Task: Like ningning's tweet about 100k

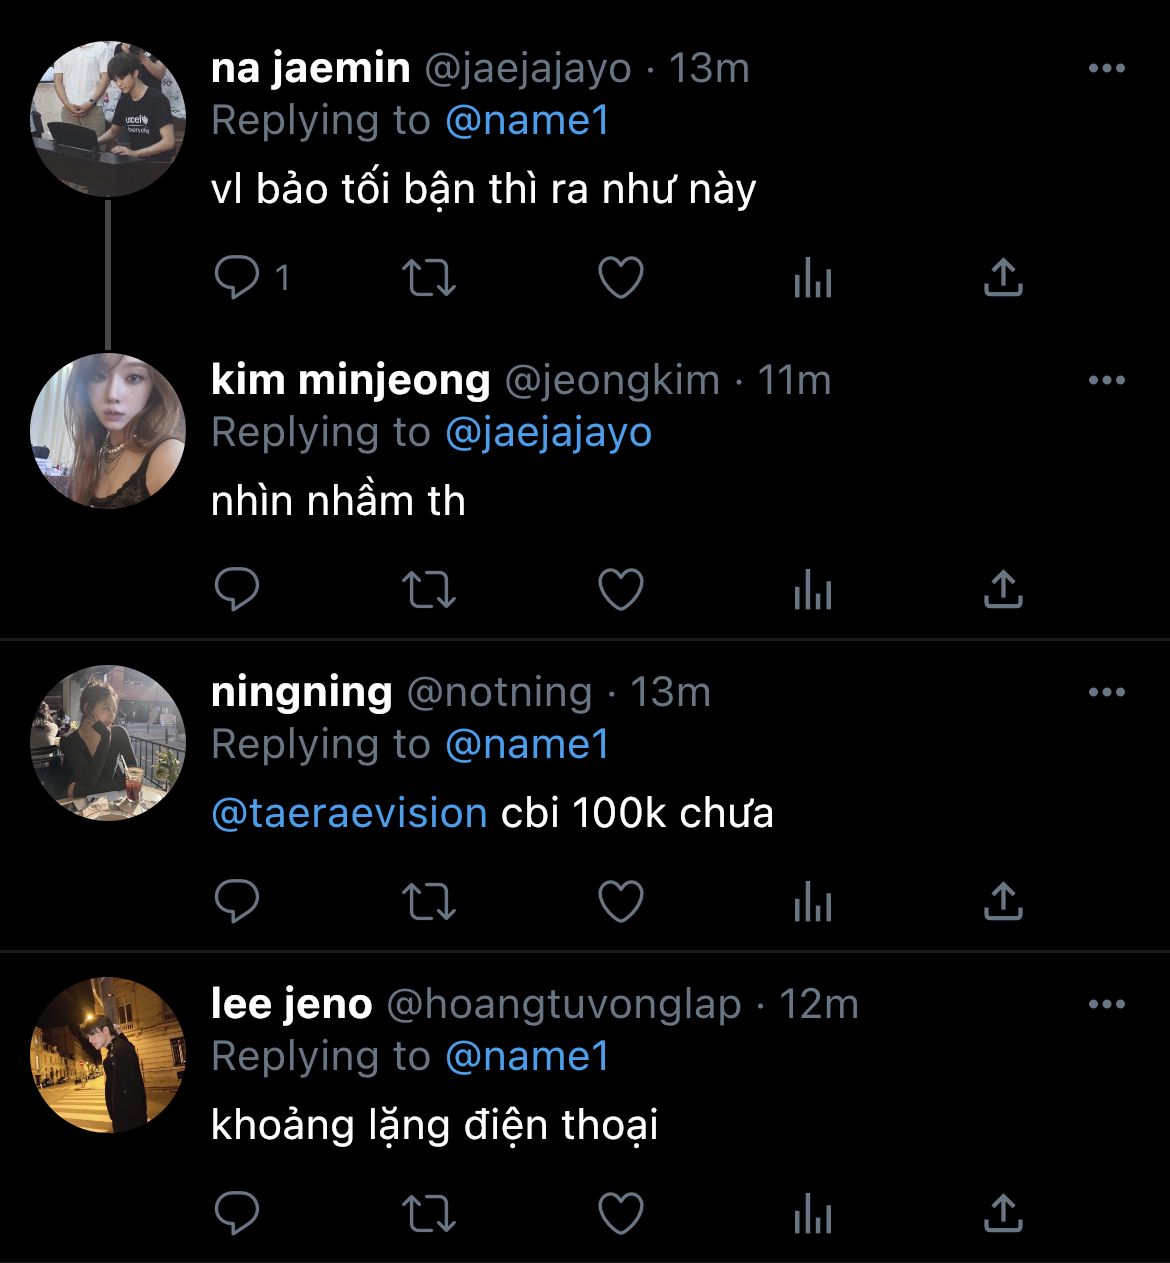Action: (620, 903)
